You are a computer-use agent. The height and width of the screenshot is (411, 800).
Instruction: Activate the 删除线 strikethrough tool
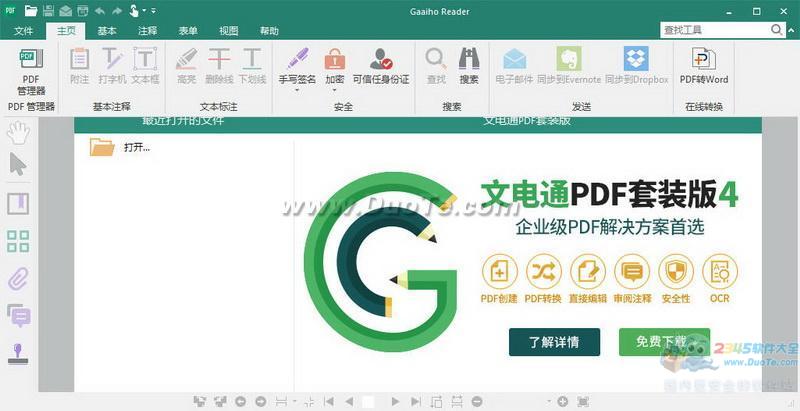pos(219,66)
